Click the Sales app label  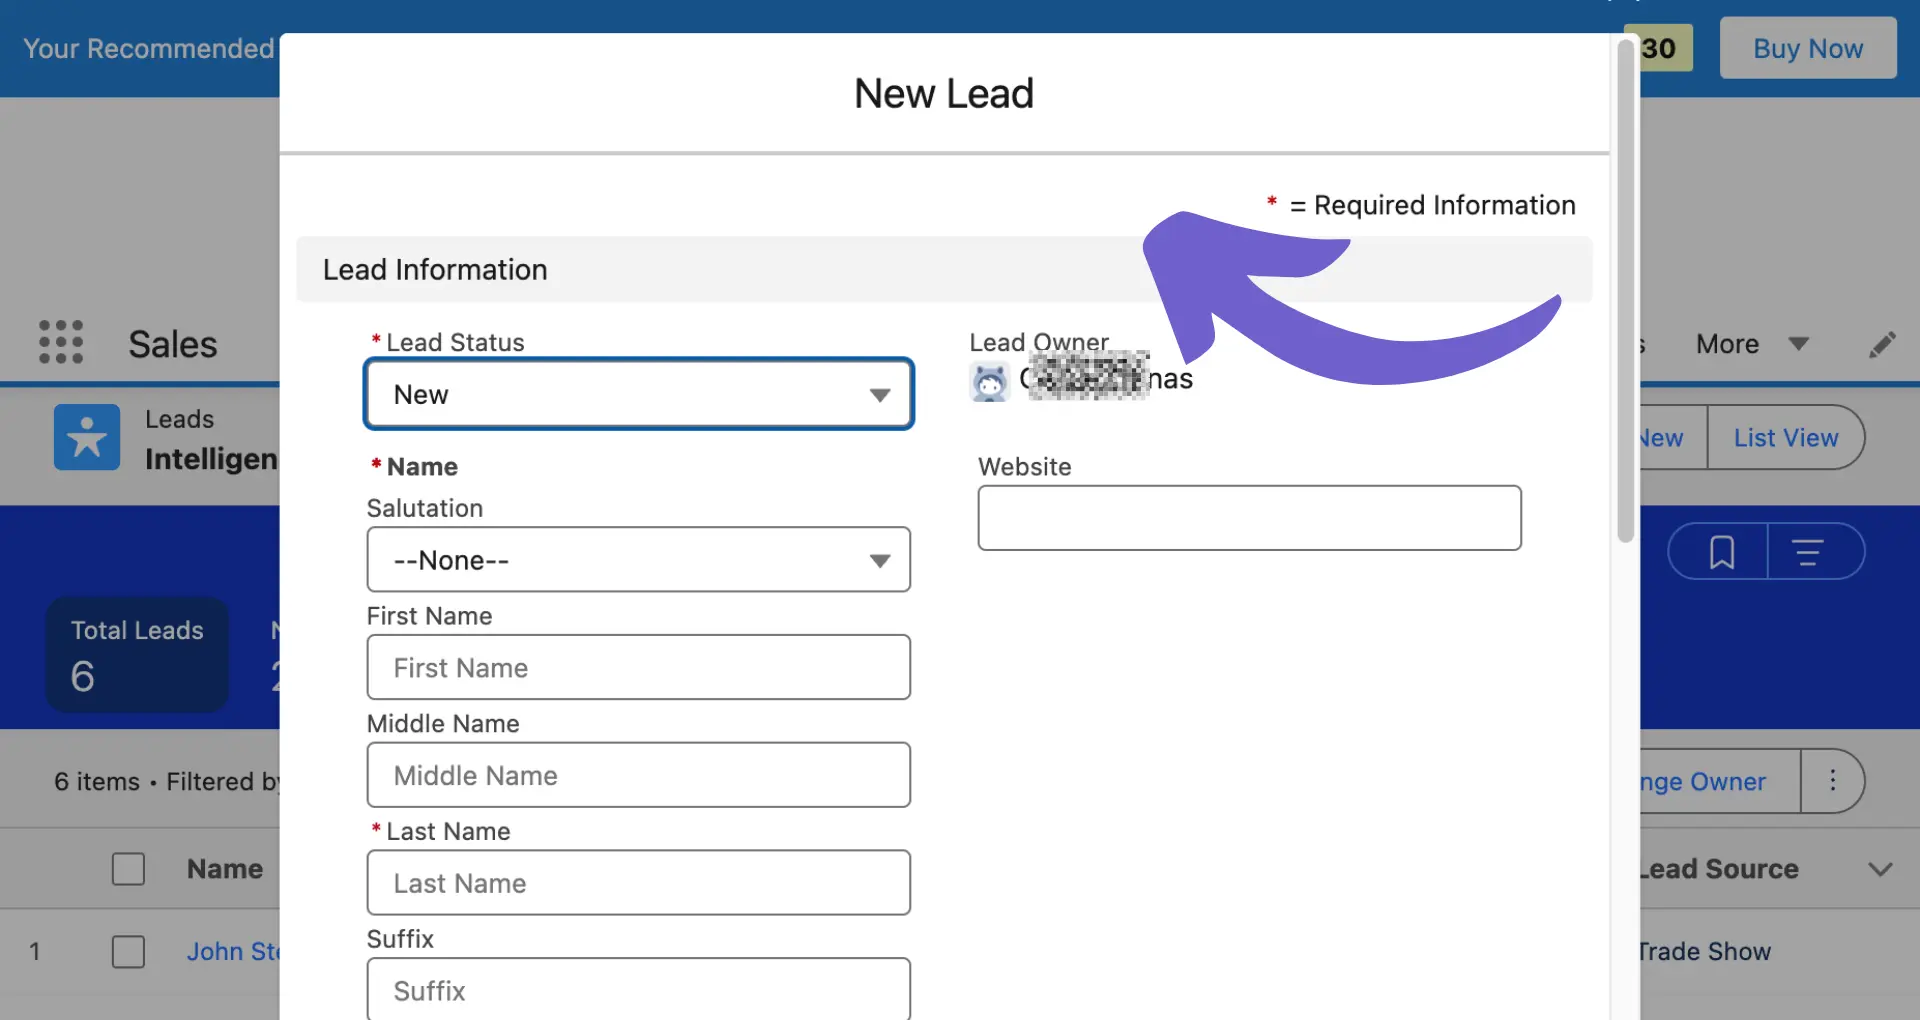tap(171, 344)
